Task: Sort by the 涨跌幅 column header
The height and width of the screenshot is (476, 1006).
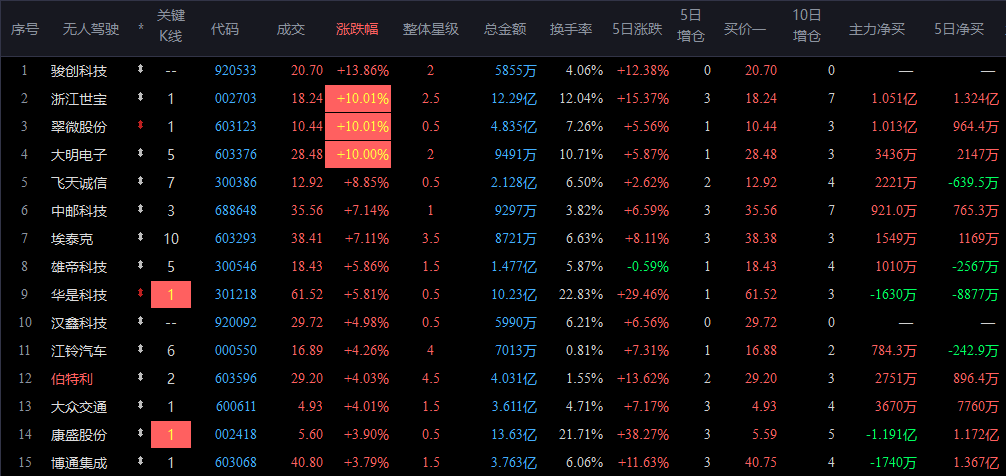Action: (357, 30)
